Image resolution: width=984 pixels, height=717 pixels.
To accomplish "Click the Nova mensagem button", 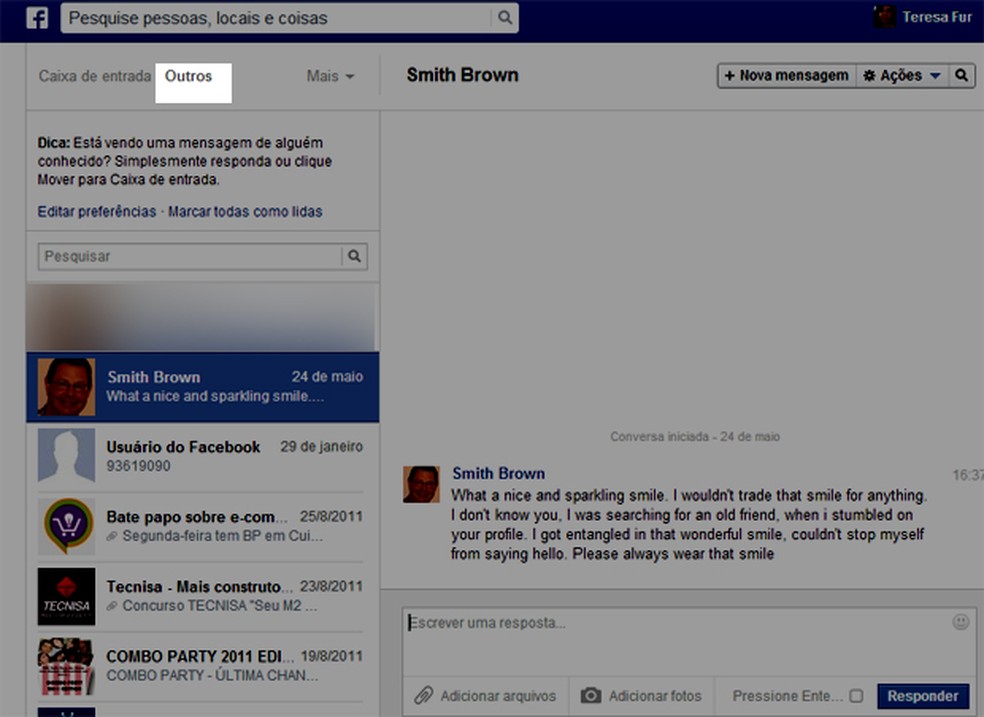I will click(x=787, y=75).
